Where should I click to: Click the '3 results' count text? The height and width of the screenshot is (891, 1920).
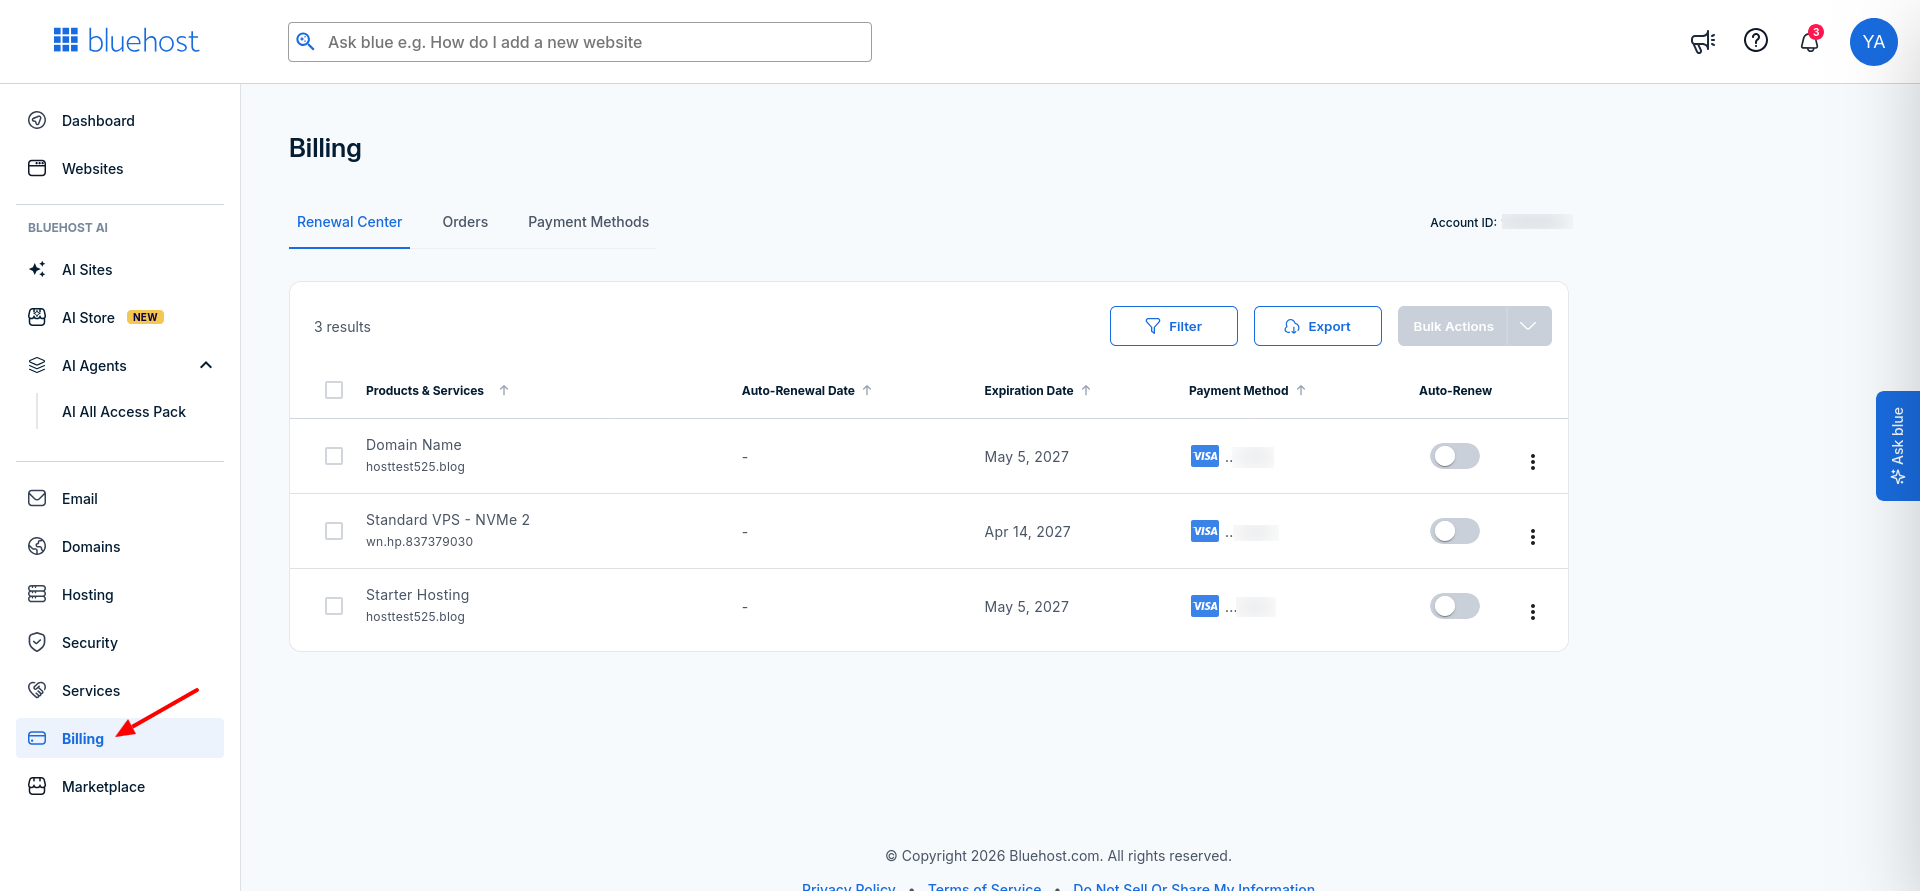point(342,327)
